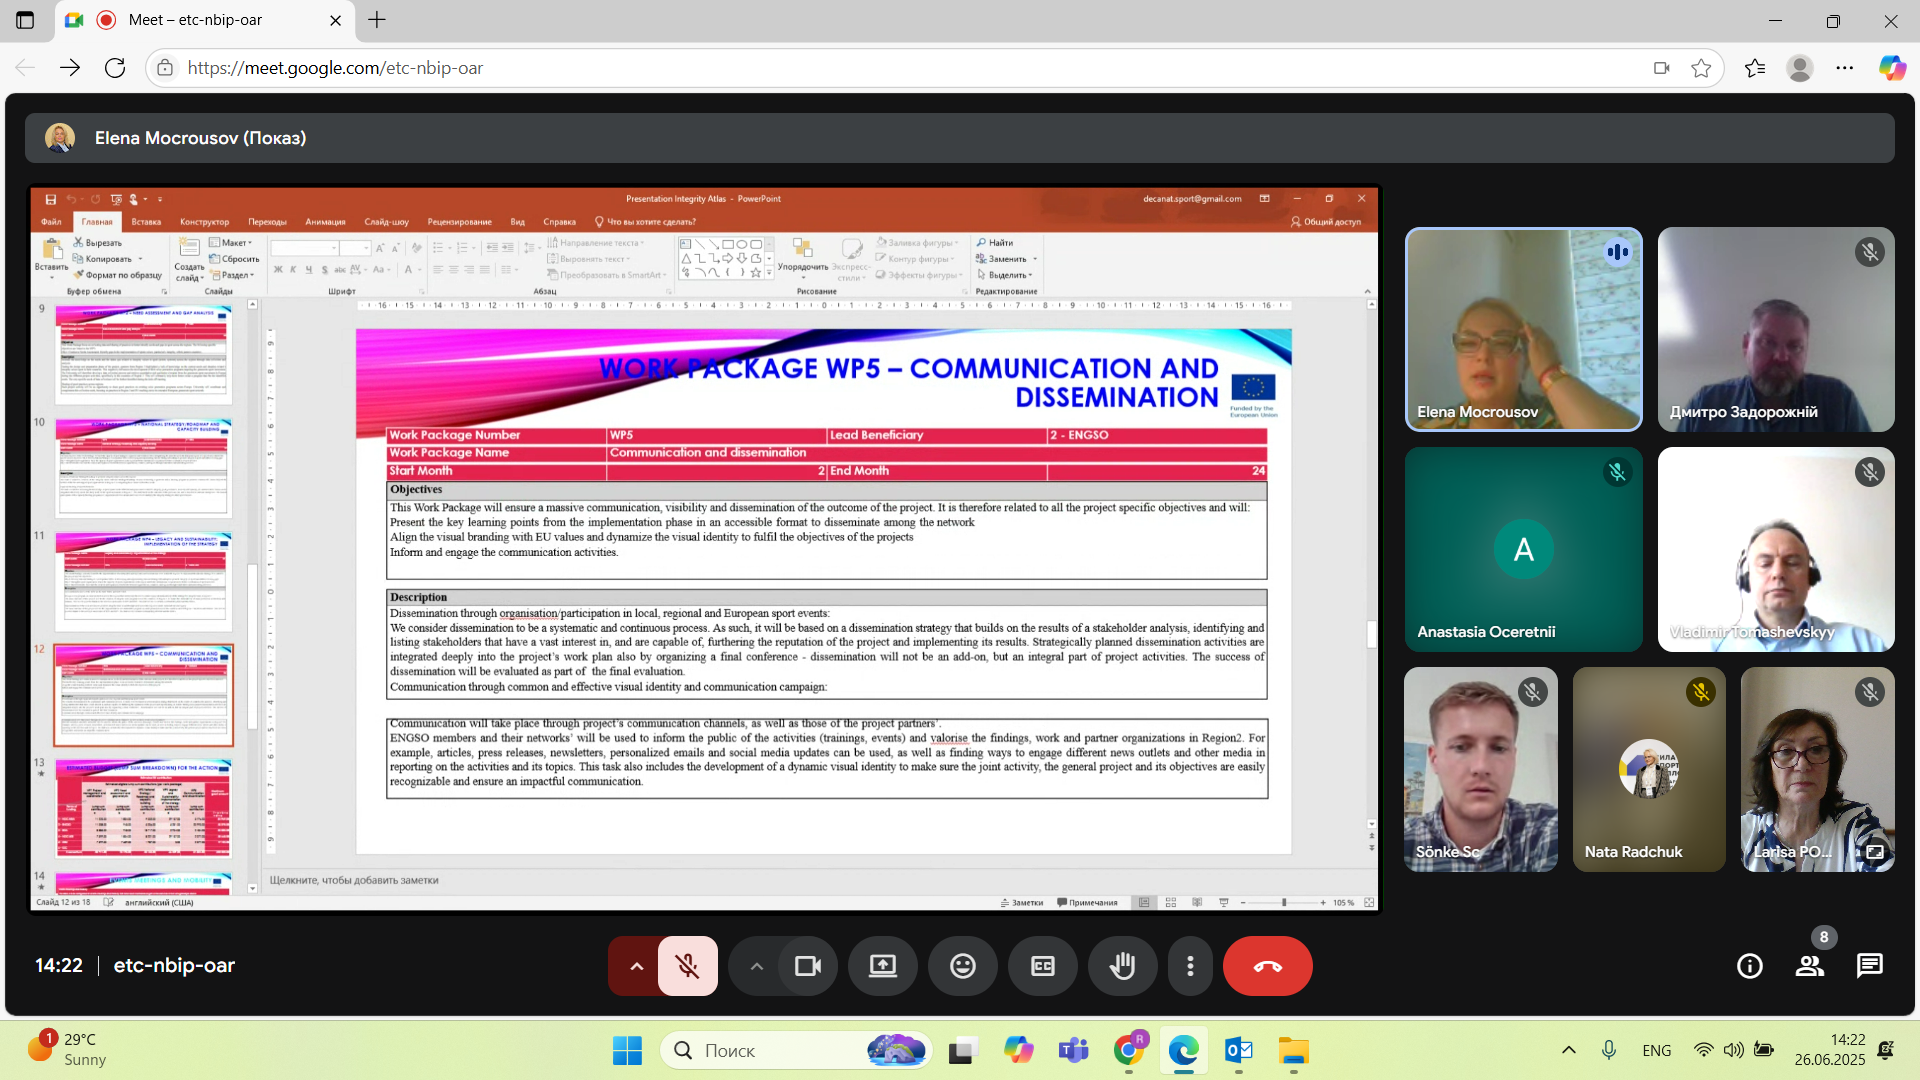Click Создать слайд button

(x=189, y=259)
